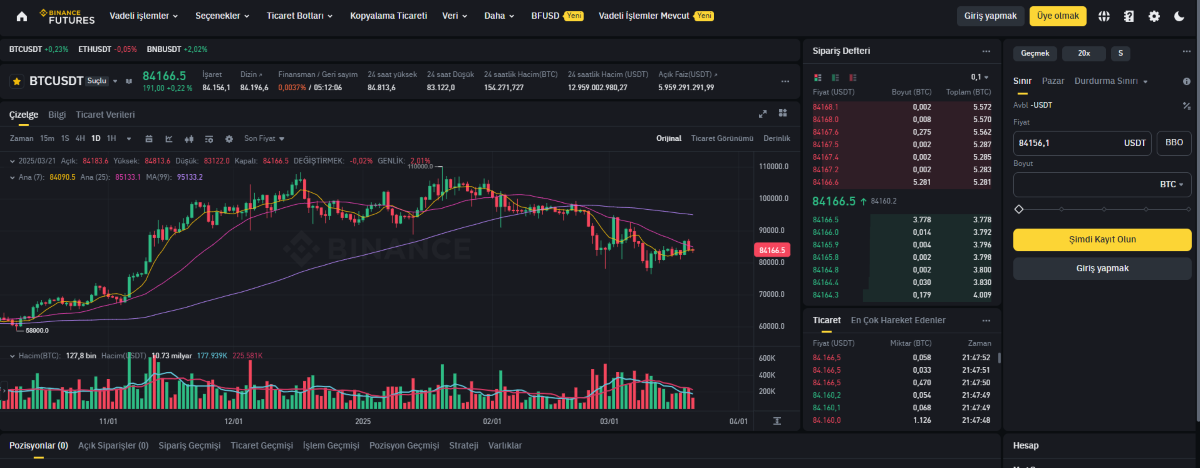Open the chart calendar date-range icon

click(149, 138)
